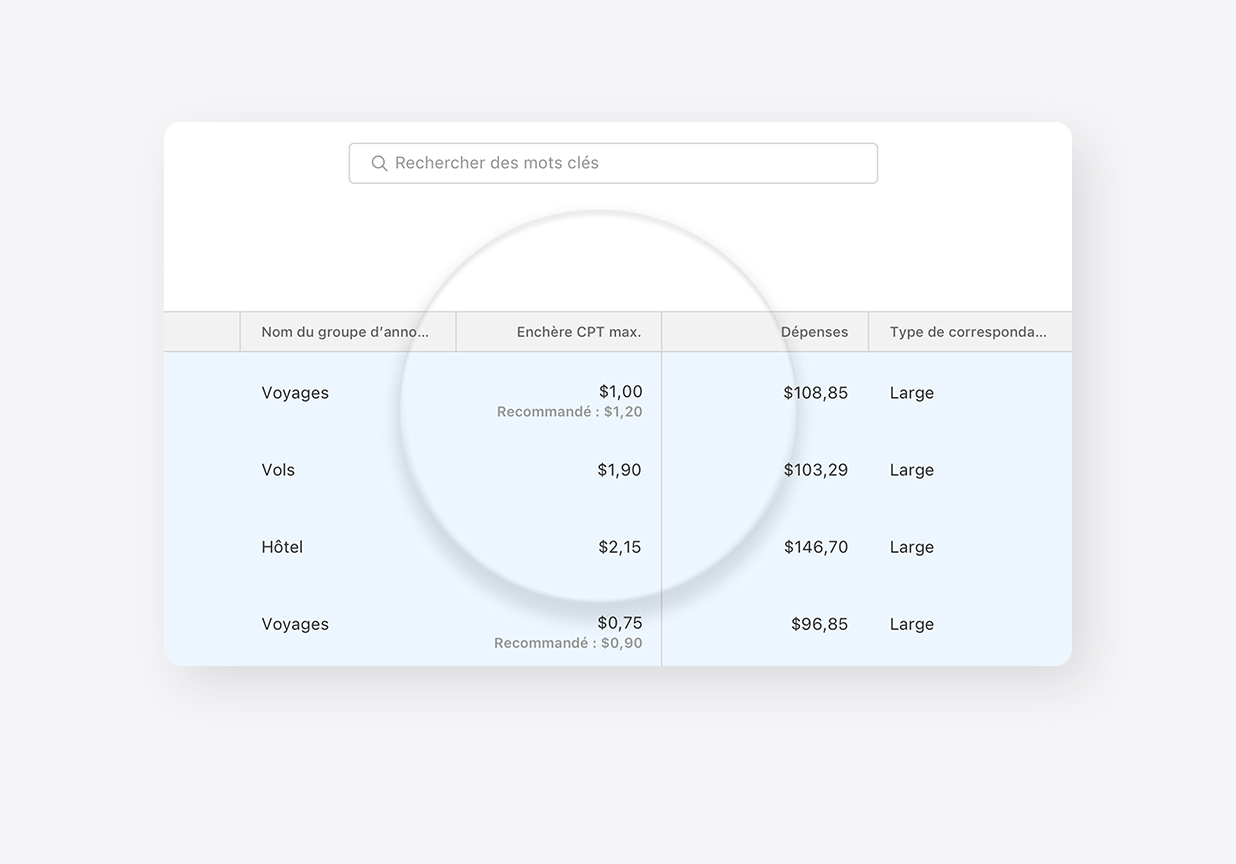The width and height of the screenshot is (1236, 864).
Task: Open the "Hôtel" ad group row
Action: [282, 547]
